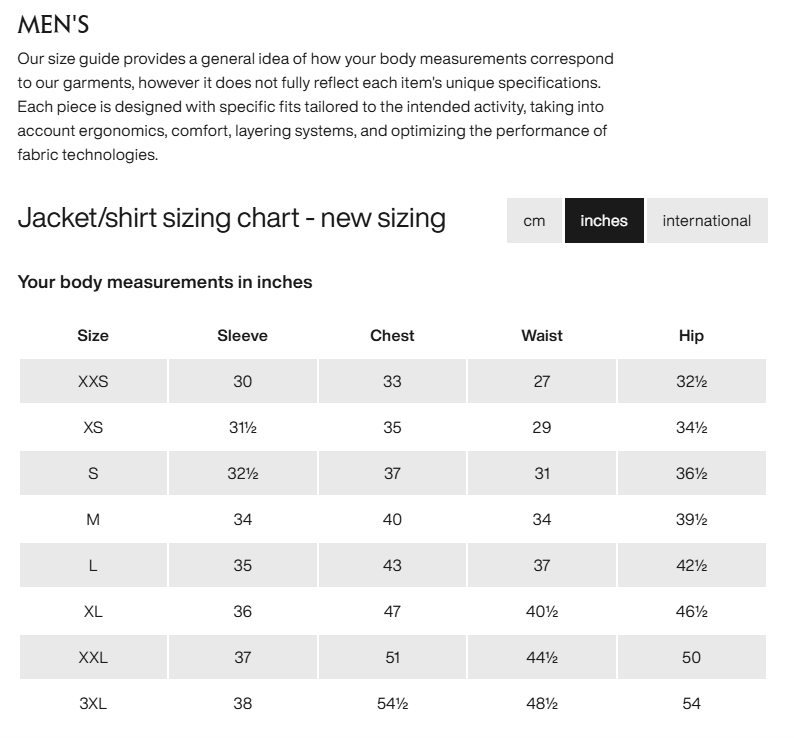The width and height of the screenshot is (794, 738).
Task: Click the Jacket/shirt sizing chart heading
Action: tap(231, 218)
